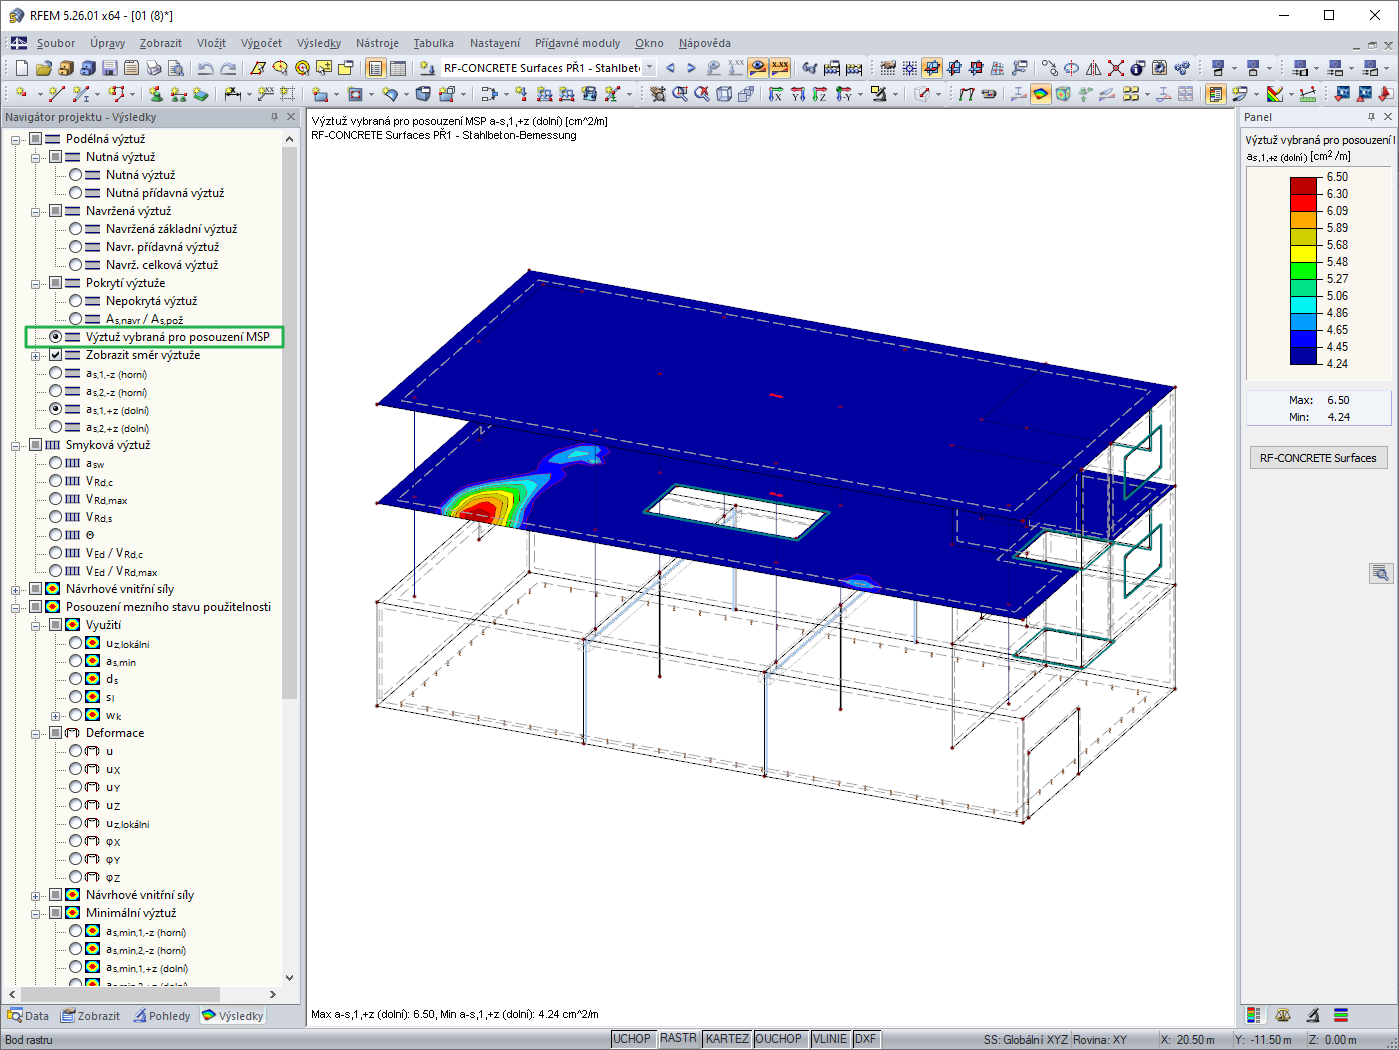Open the info icon in toolbar
Viewport: 1399px width, 1050px height.
click(1138, 68)
